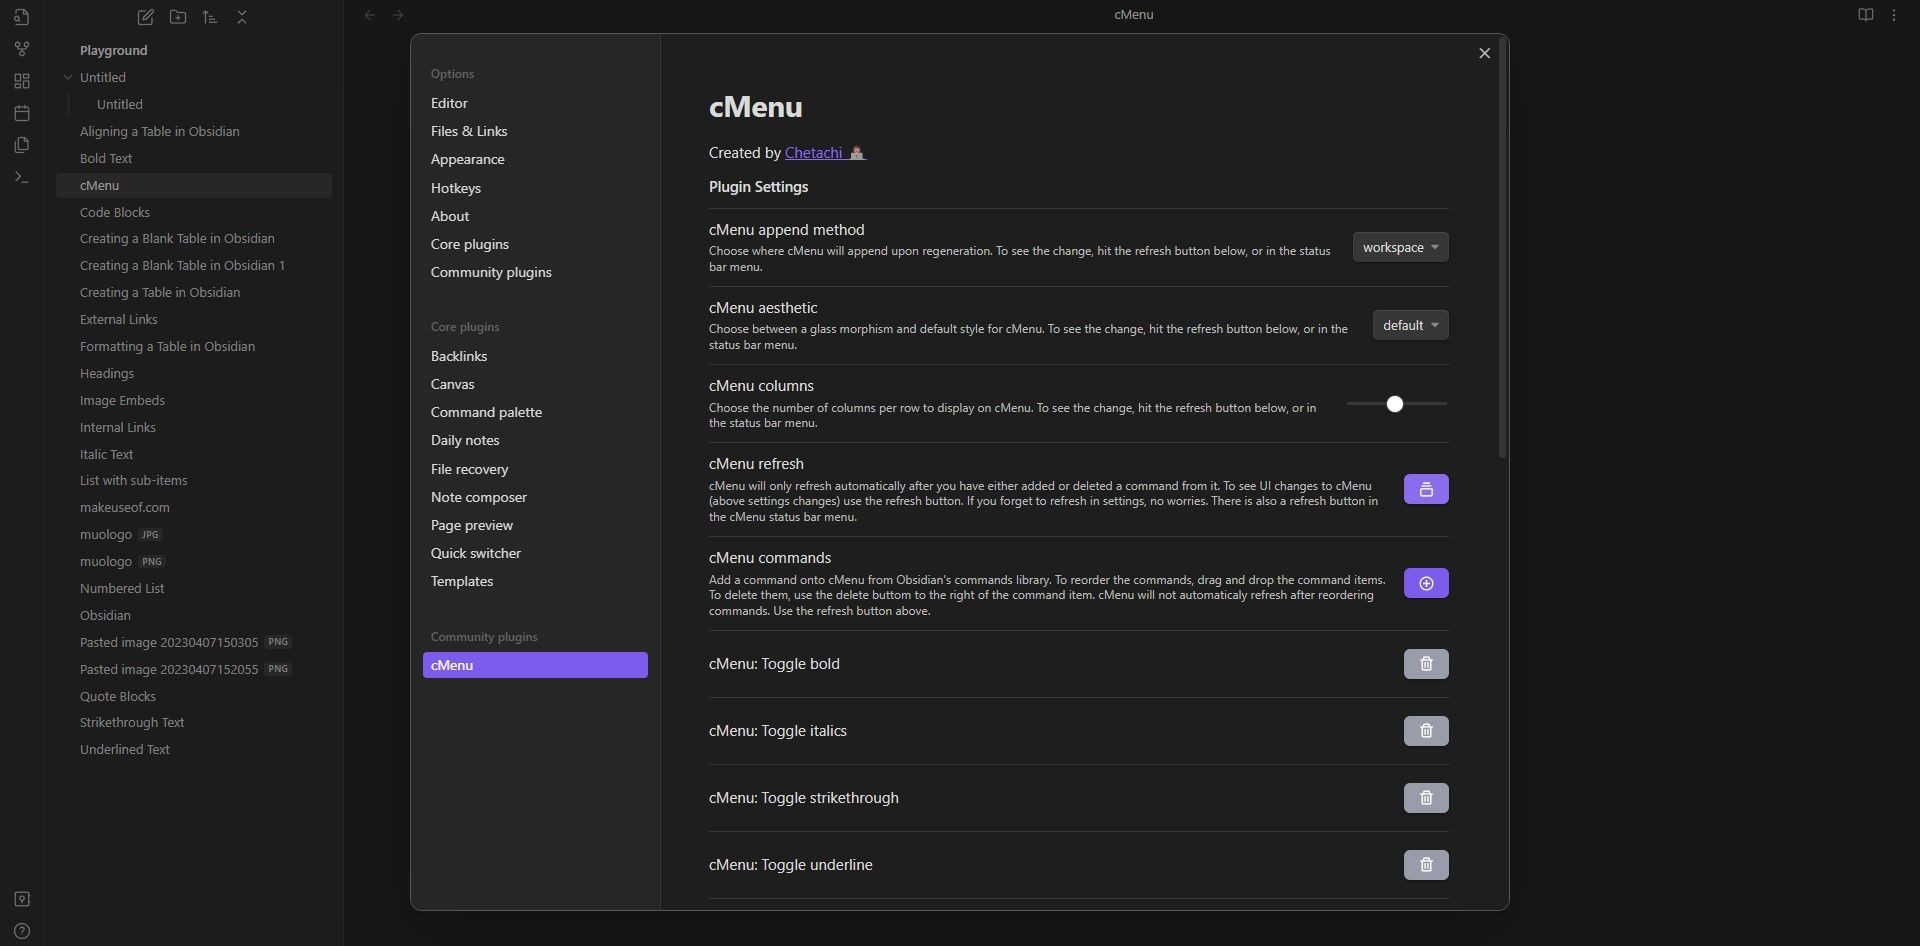
Task: Open Editor settings tab
Action: (x=535, y=103)
